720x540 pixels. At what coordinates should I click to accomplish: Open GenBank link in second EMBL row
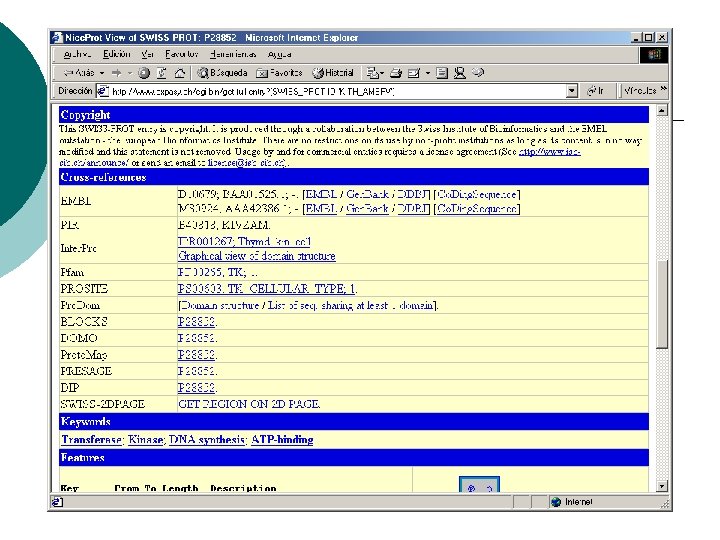coord(367,208)
